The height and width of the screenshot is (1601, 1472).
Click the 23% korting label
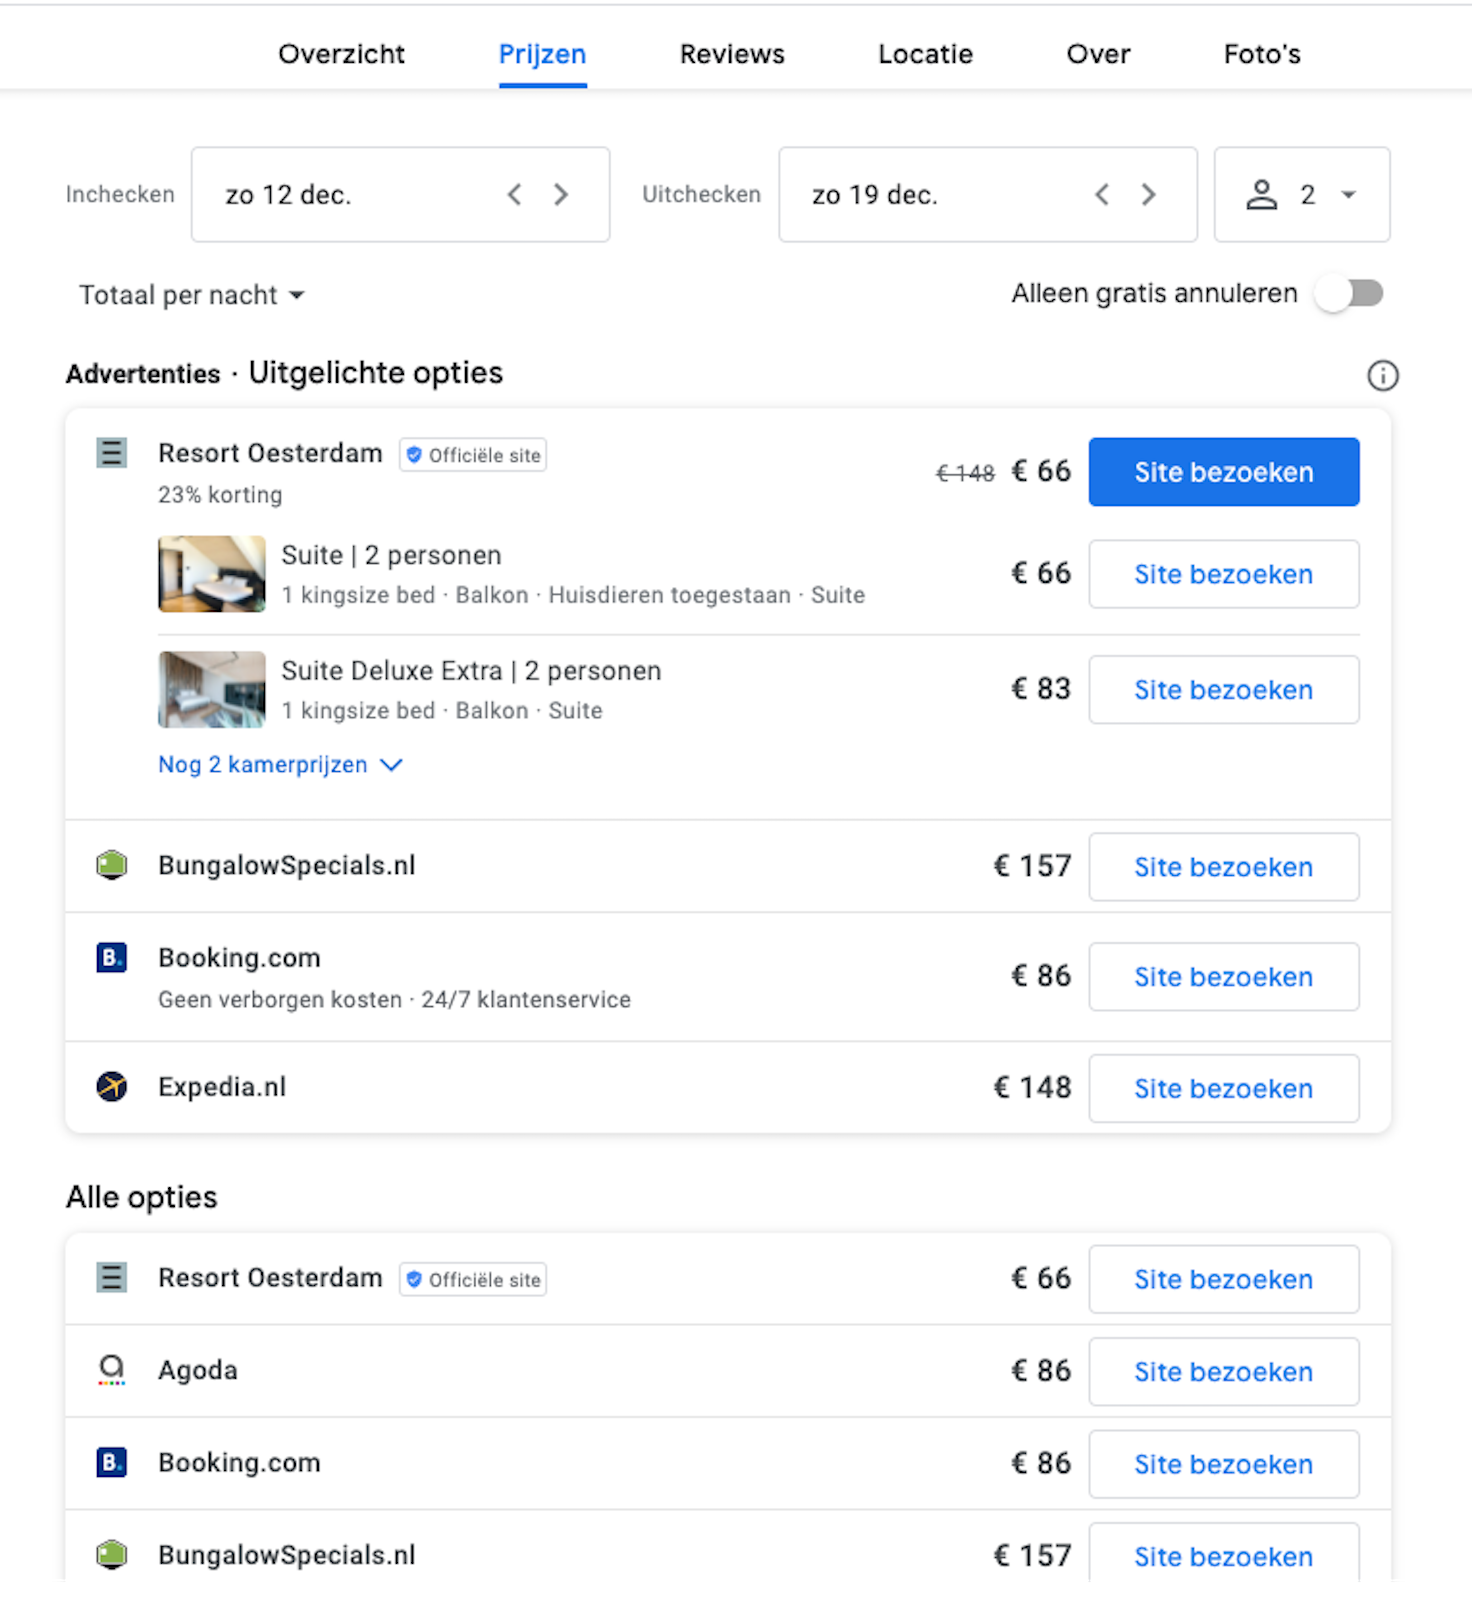(220, 495)
